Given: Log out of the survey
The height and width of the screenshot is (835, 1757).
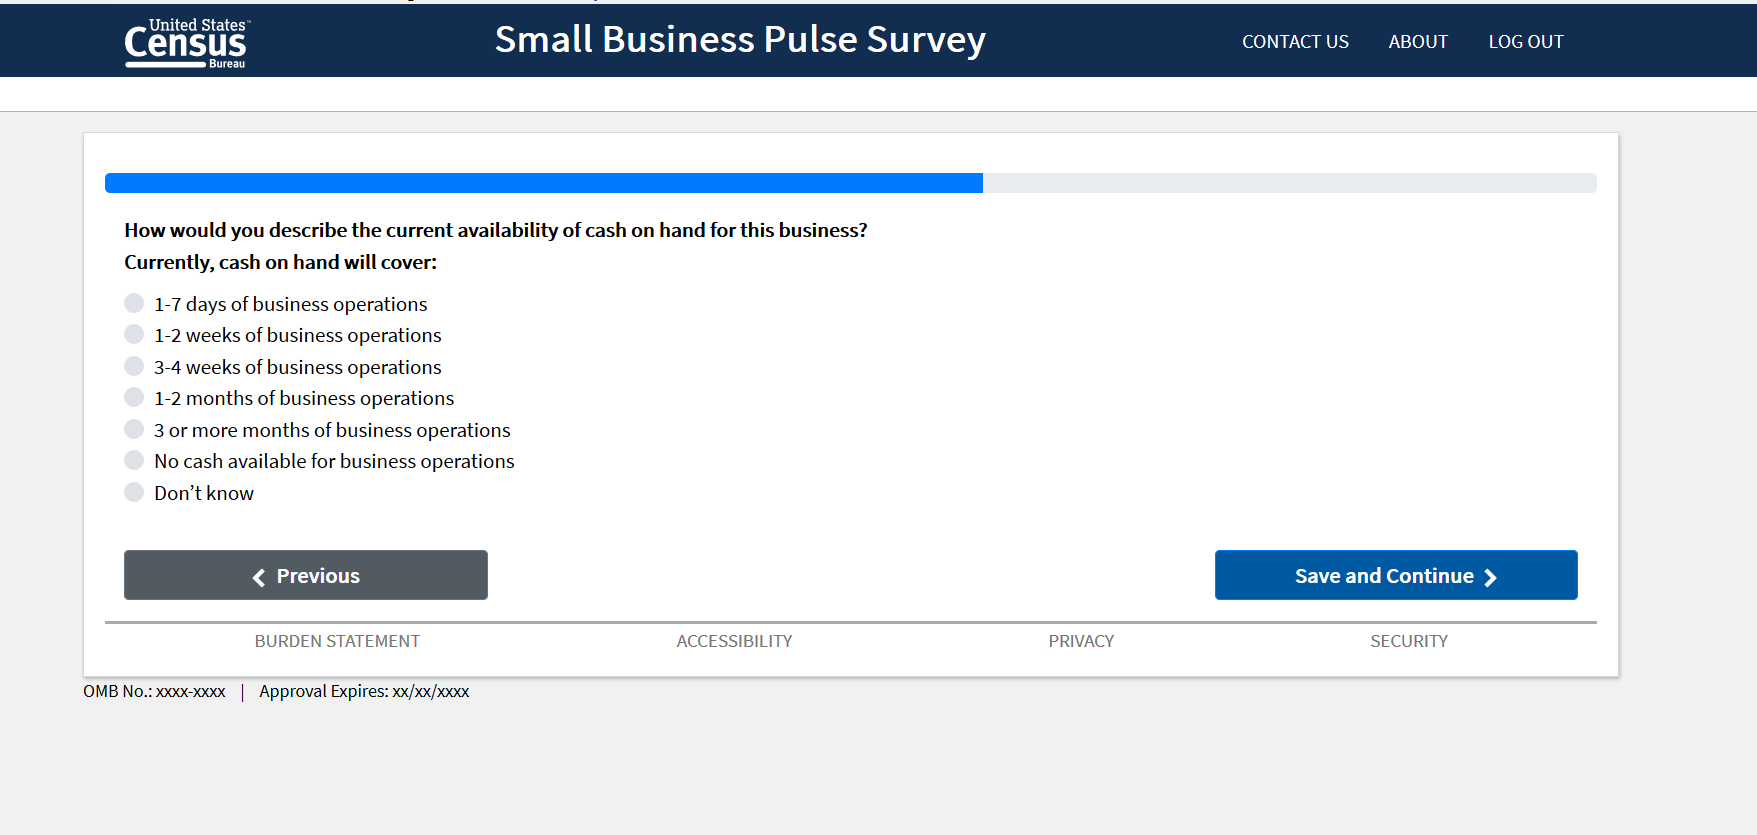Looking at the screenshot, I should [1525, 42].
